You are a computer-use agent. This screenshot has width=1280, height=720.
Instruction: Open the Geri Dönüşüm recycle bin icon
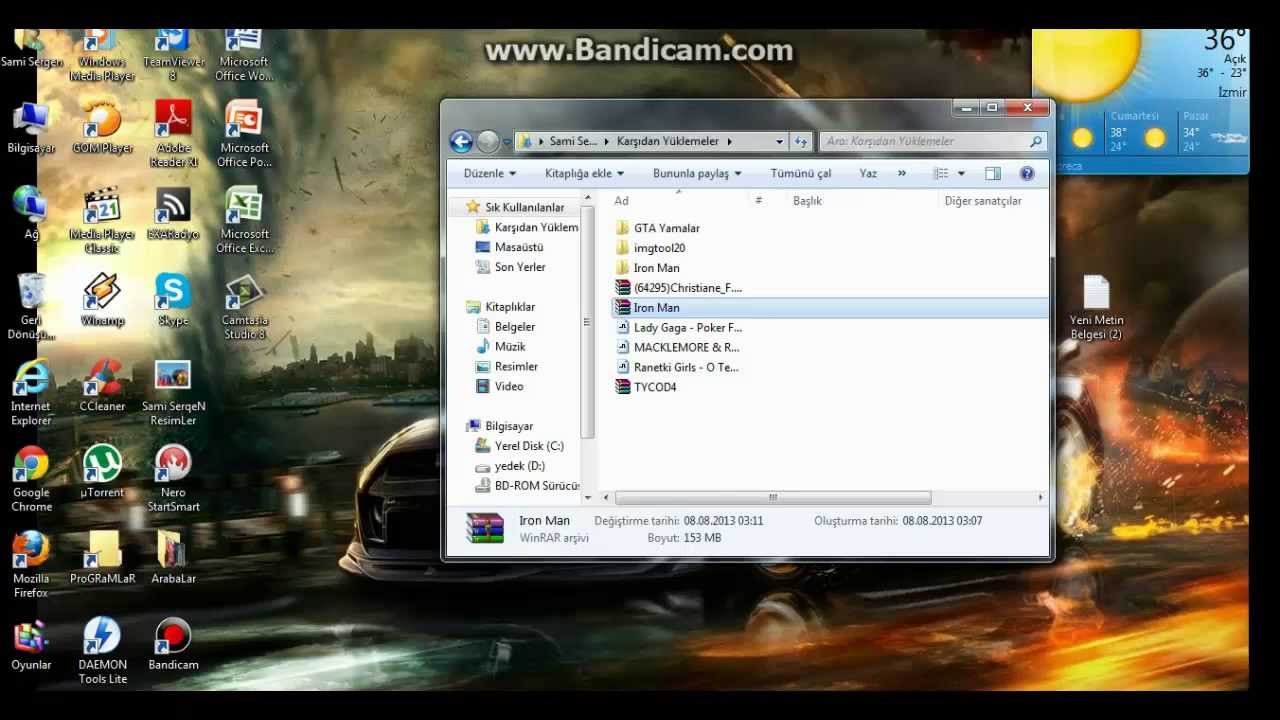[x=31, y=306]
